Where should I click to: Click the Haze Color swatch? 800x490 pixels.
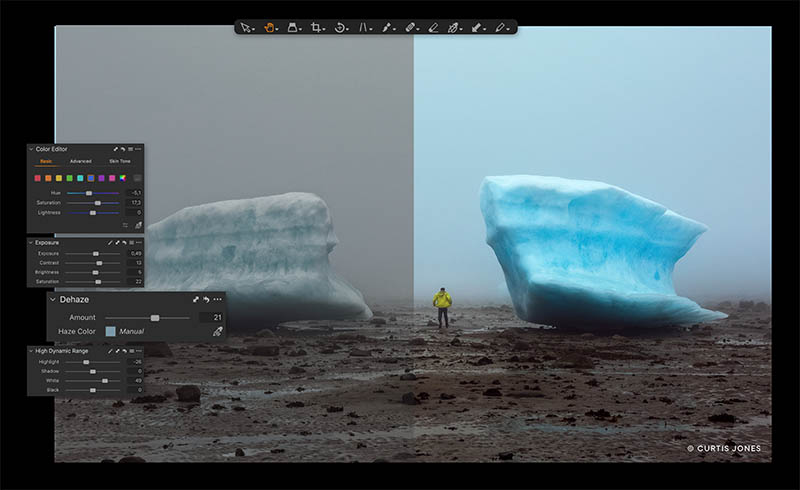[x=110, y=332]
